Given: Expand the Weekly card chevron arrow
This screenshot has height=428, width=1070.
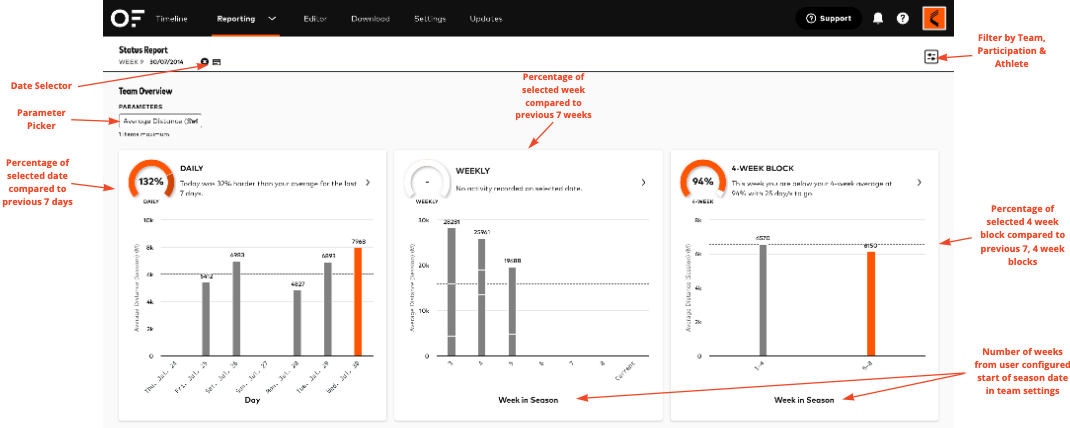Looking at the screenshot, I should pos(643,183).
